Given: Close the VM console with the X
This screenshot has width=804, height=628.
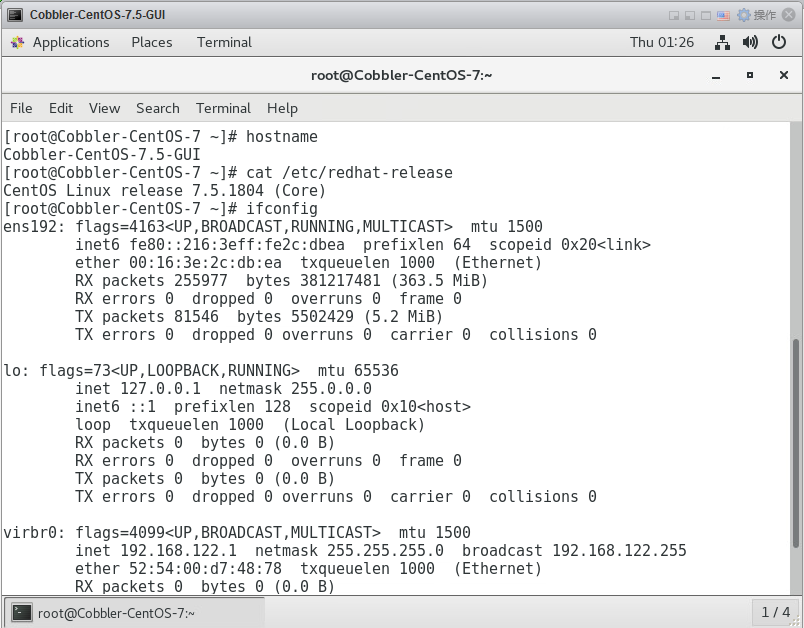Looking at the screenshot, I should pos(789,15).
